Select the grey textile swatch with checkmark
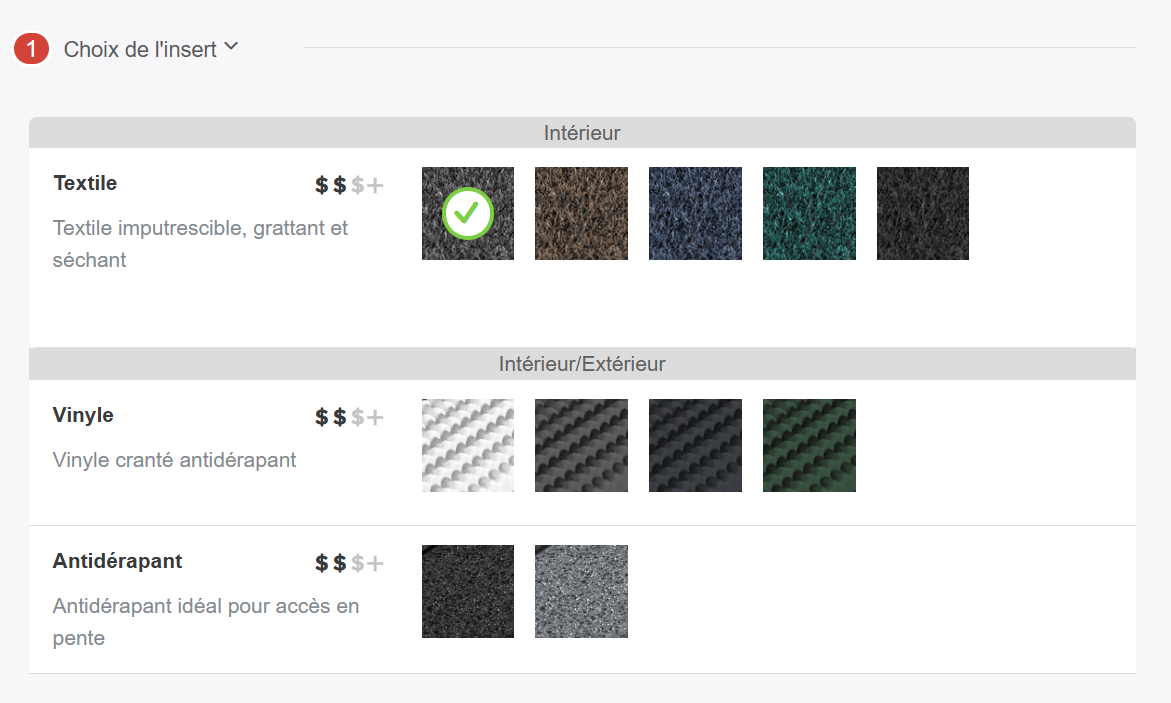This screenshot has height=703, width=1171. pos(468,213)
